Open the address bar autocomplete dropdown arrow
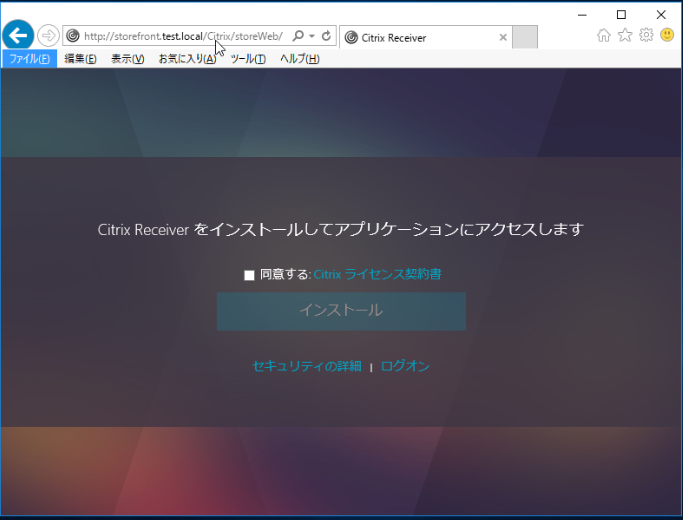 point(312,36)
